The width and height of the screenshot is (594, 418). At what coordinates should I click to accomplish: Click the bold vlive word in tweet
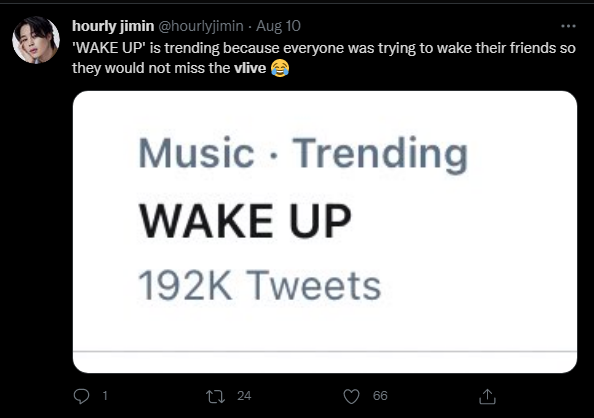250,68
